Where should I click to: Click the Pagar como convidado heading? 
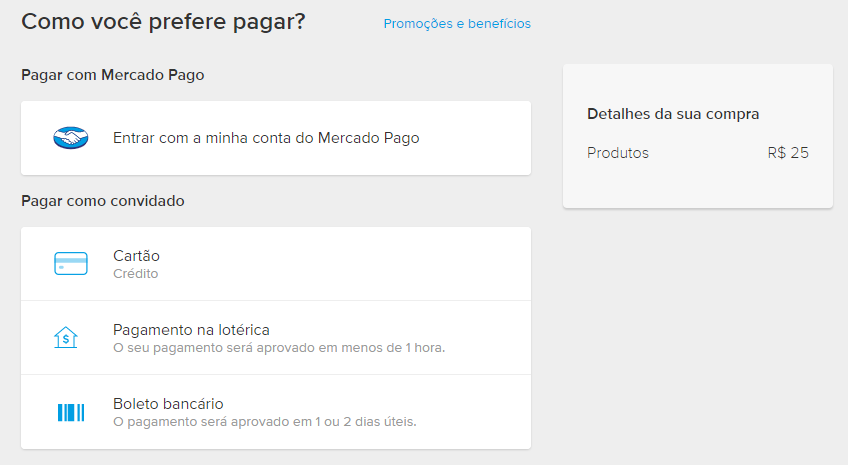[x=102, y=201]
